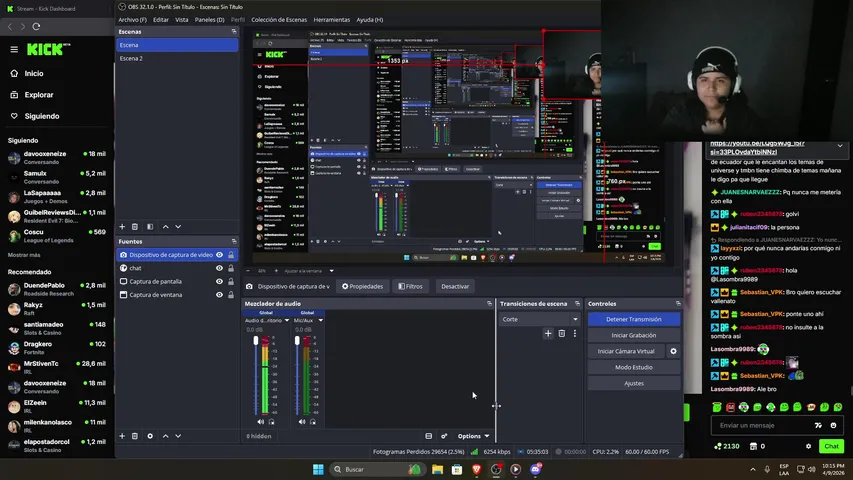Reload the Kick dashboard page
This screenshot has height=480, width=853.
click(x=36, y=26)
